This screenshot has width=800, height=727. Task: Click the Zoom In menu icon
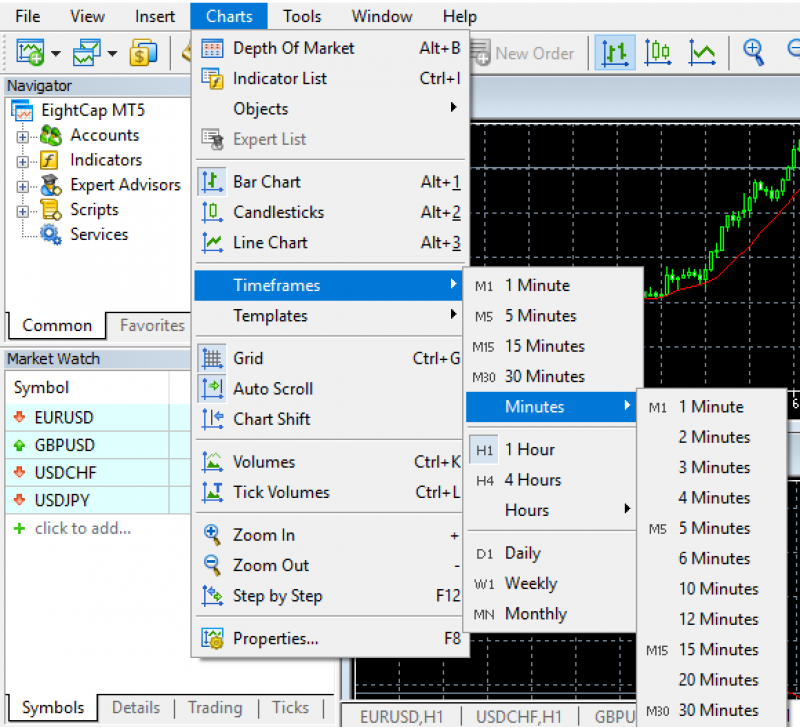pos(212,535)
